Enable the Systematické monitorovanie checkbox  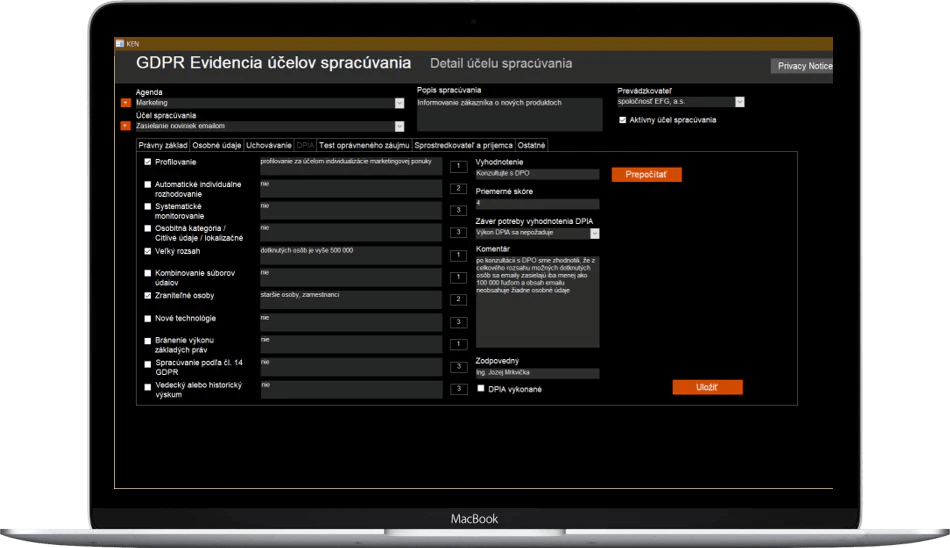(x=148, y=207)
